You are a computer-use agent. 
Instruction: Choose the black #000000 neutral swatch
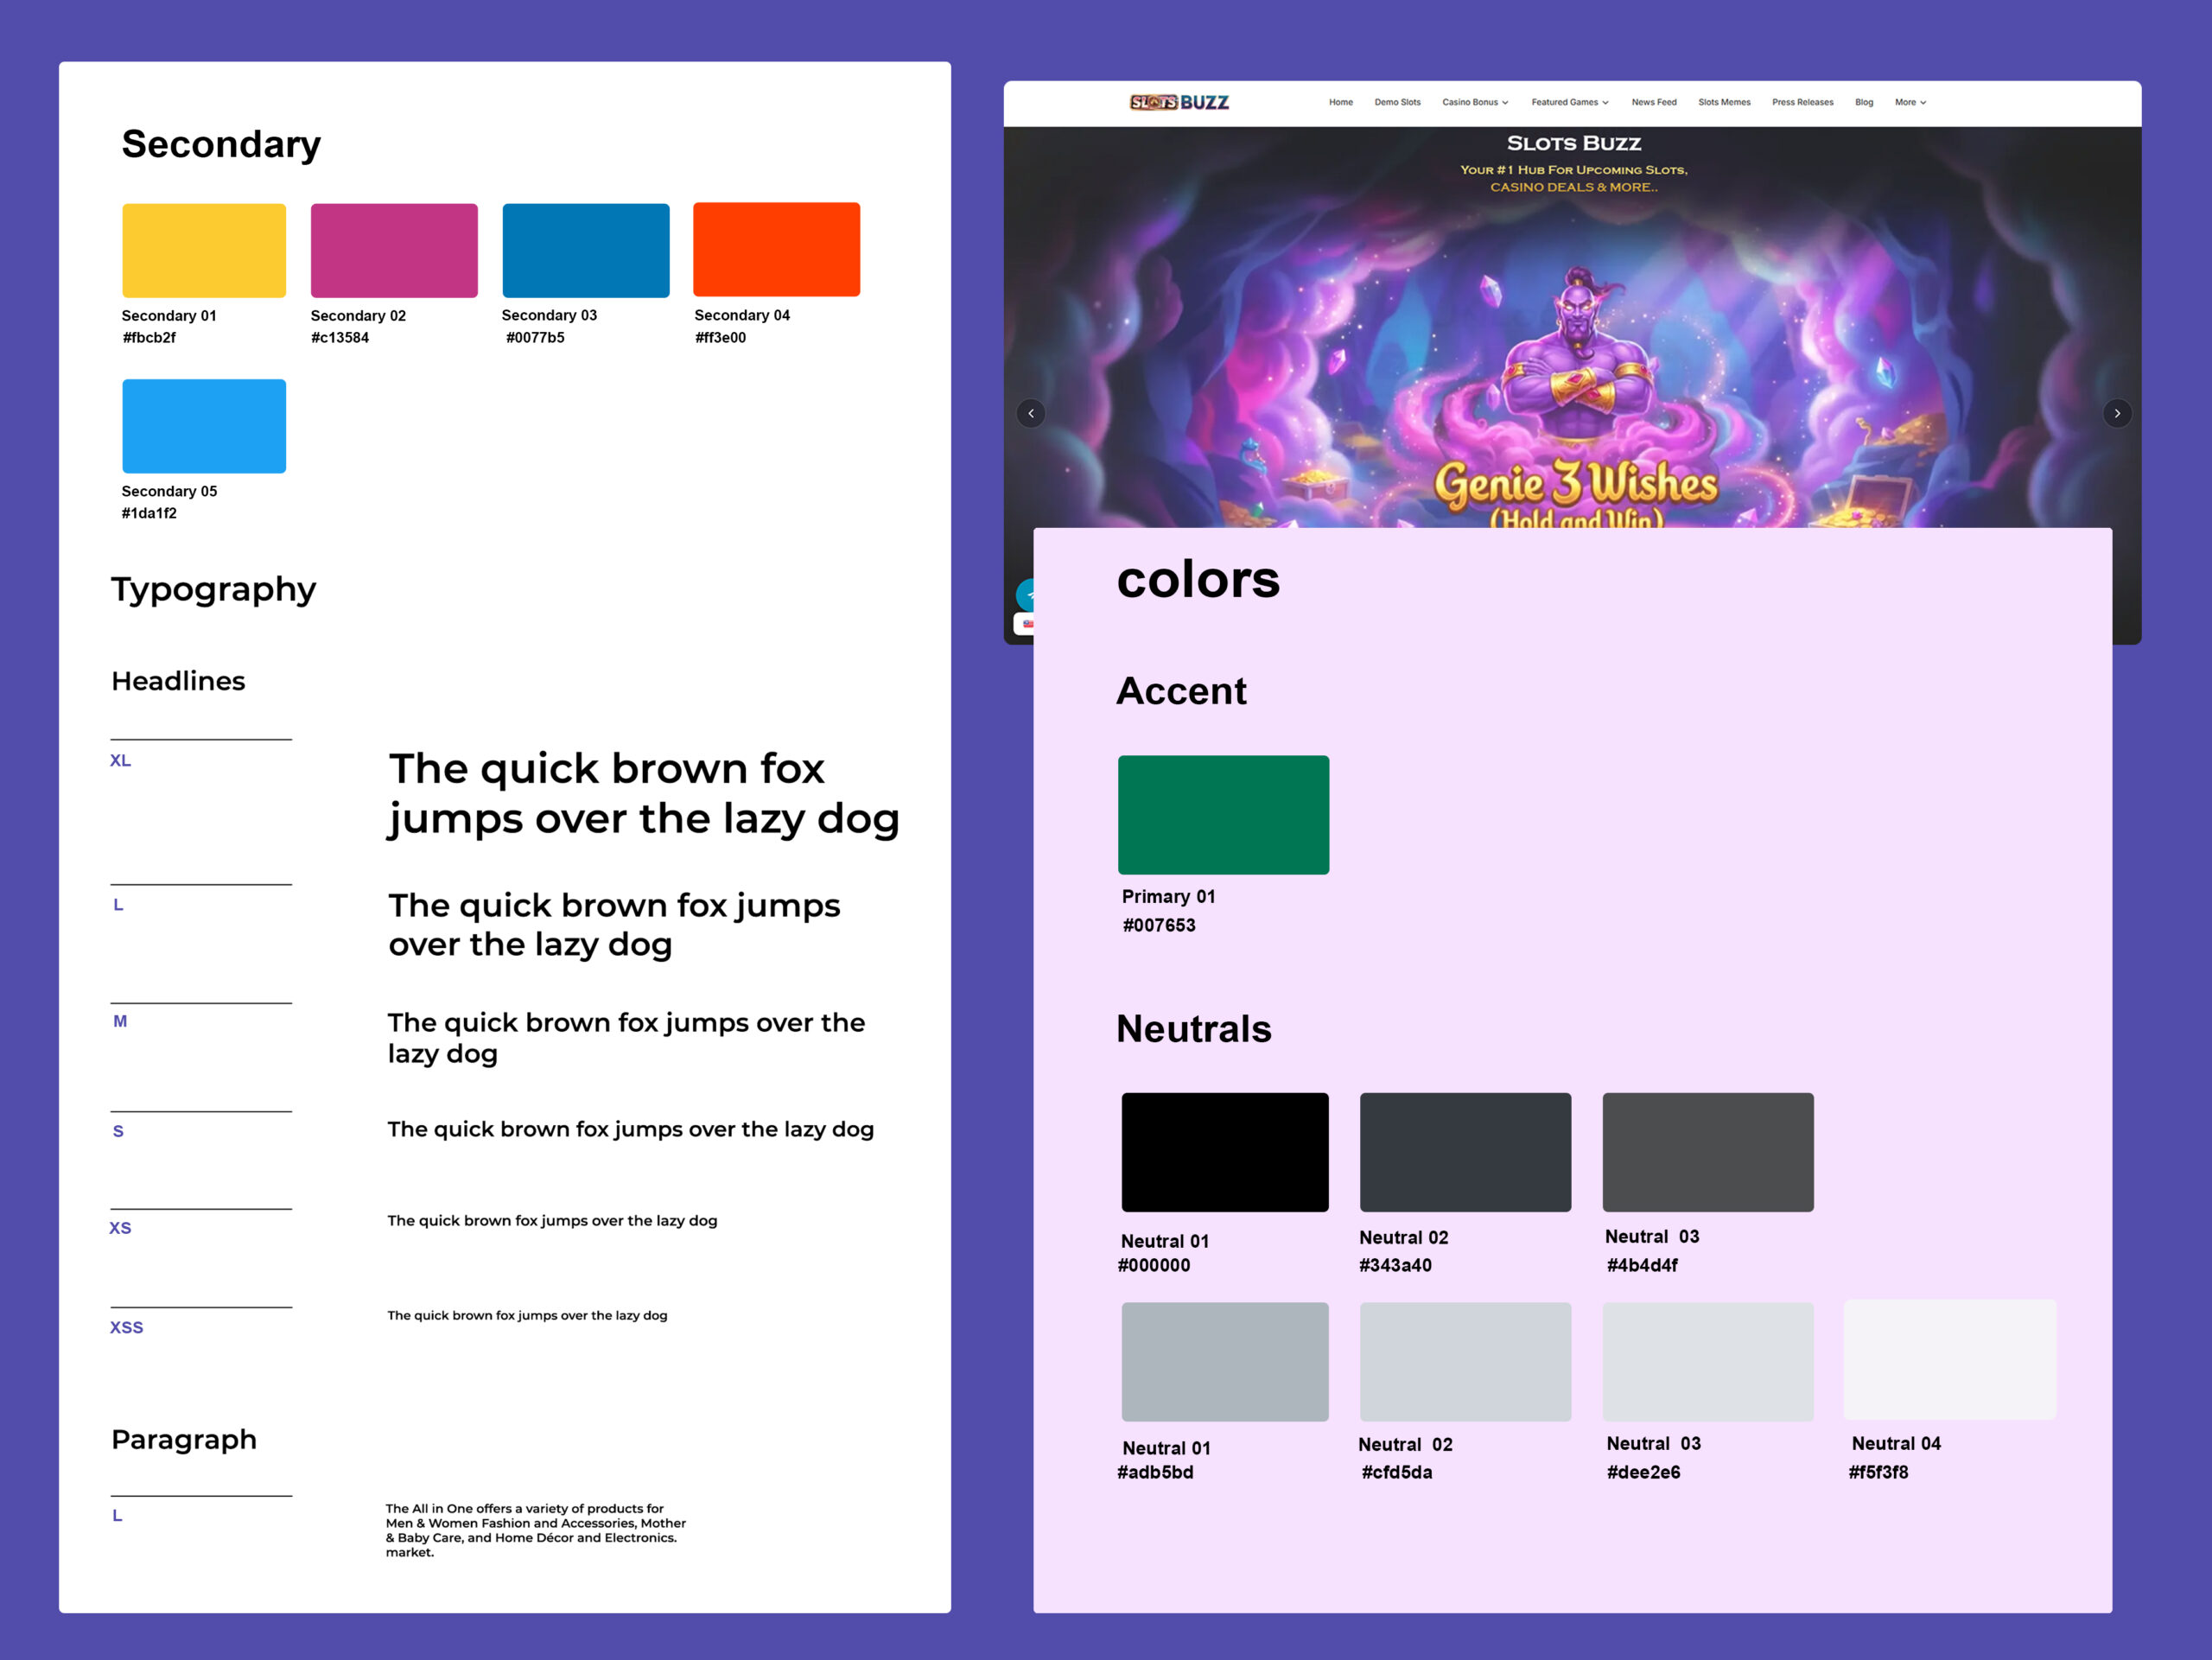tap(1225, 1152)
